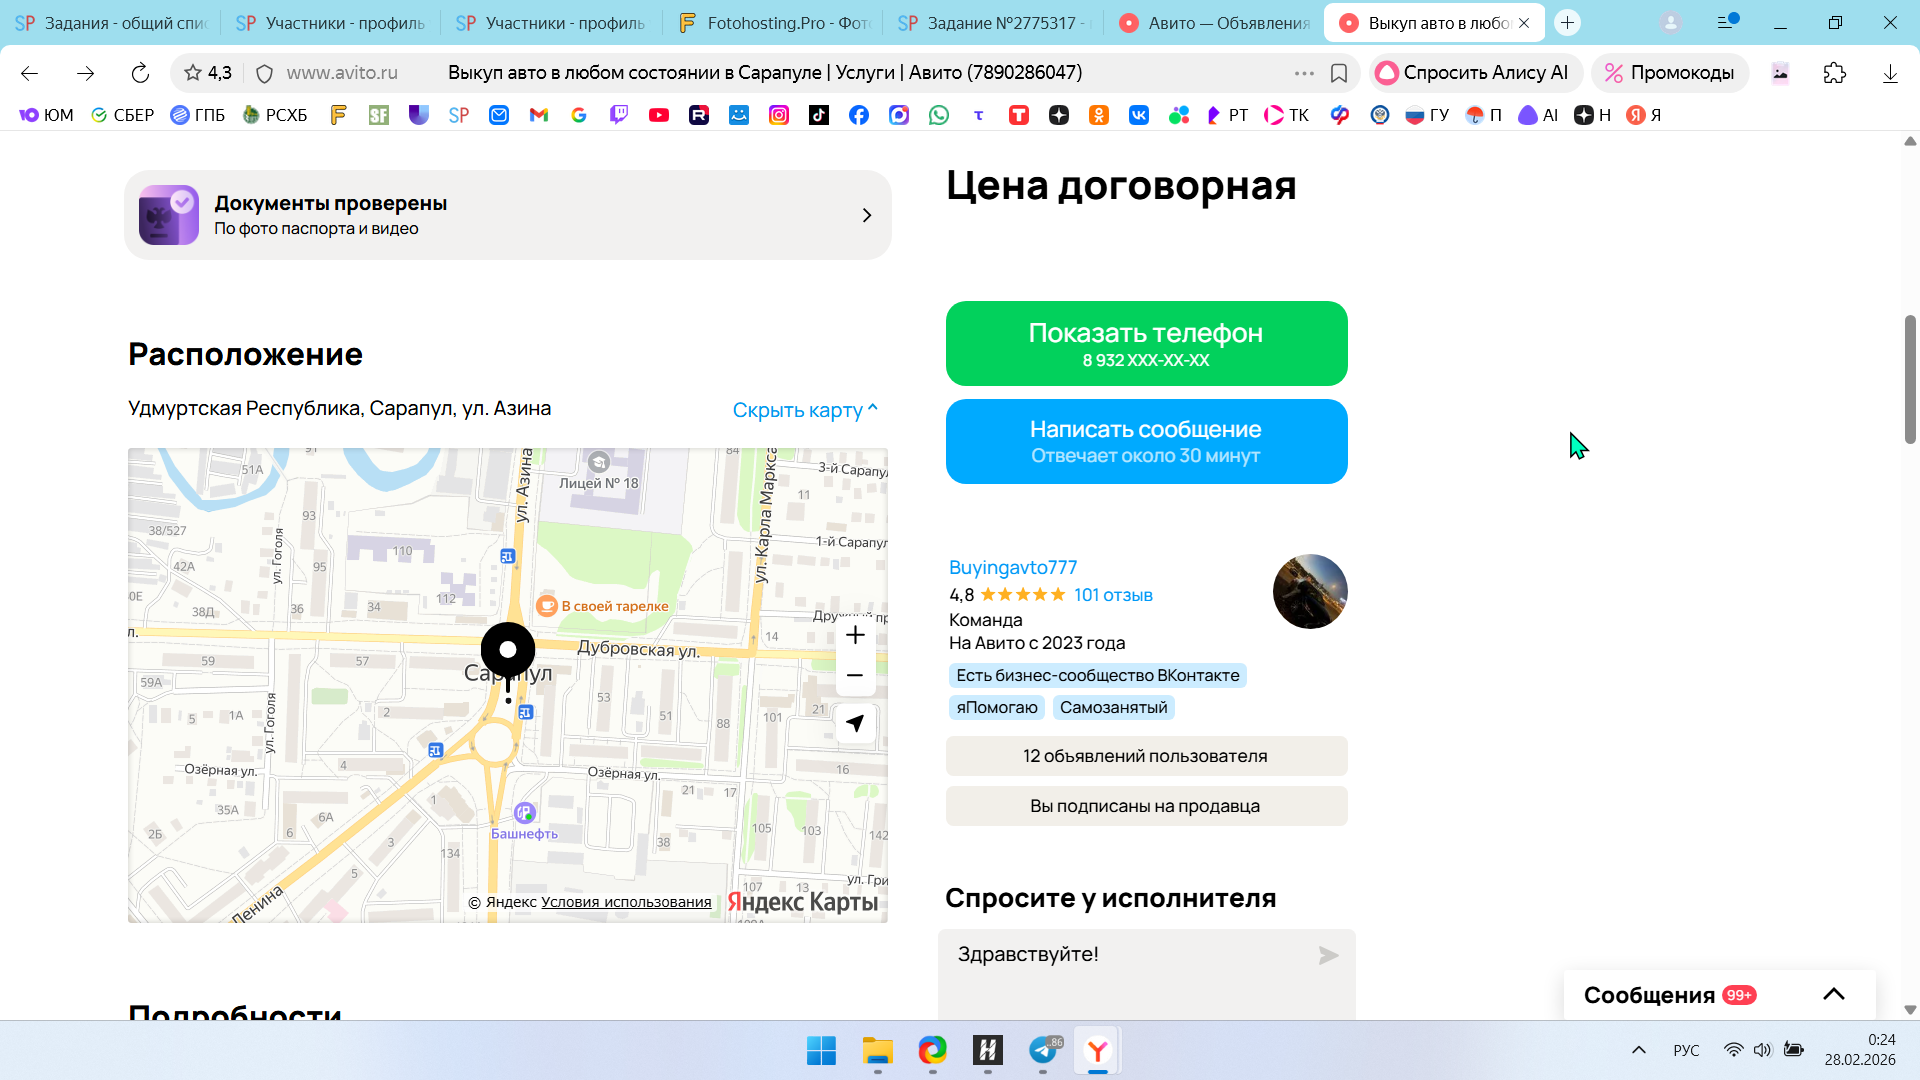This screenshot has height=1080, width=1920.
Task: Click the map zoom out minus button
Action: tap(855, 676)
